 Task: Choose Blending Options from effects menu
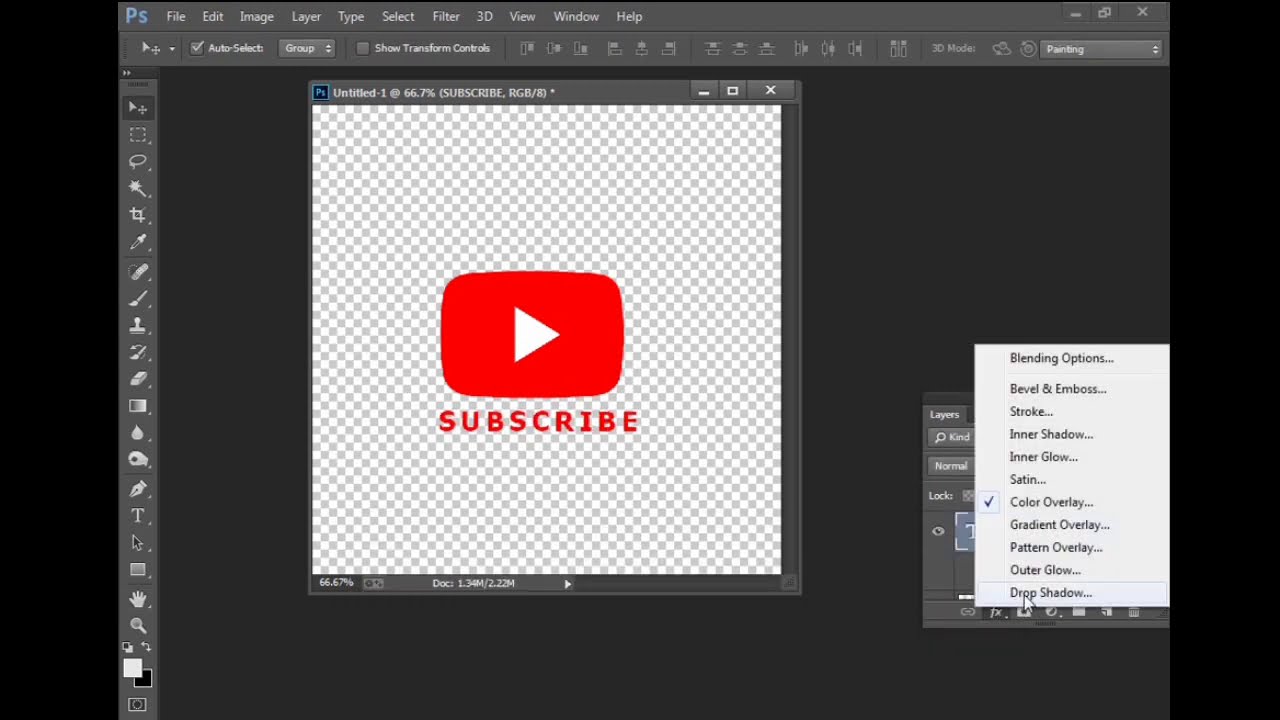point(1072,358)
